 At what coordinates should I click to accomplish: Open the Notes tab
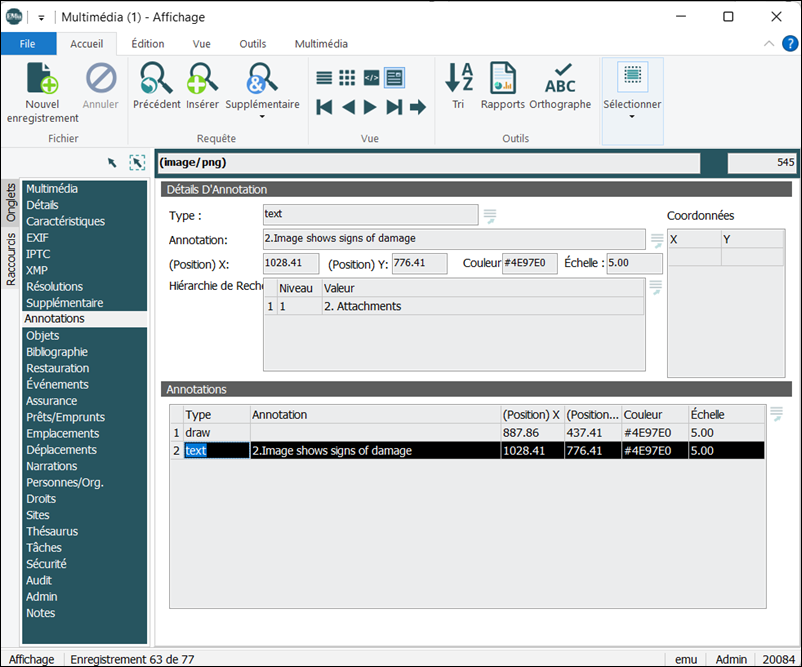click(84, 613)
